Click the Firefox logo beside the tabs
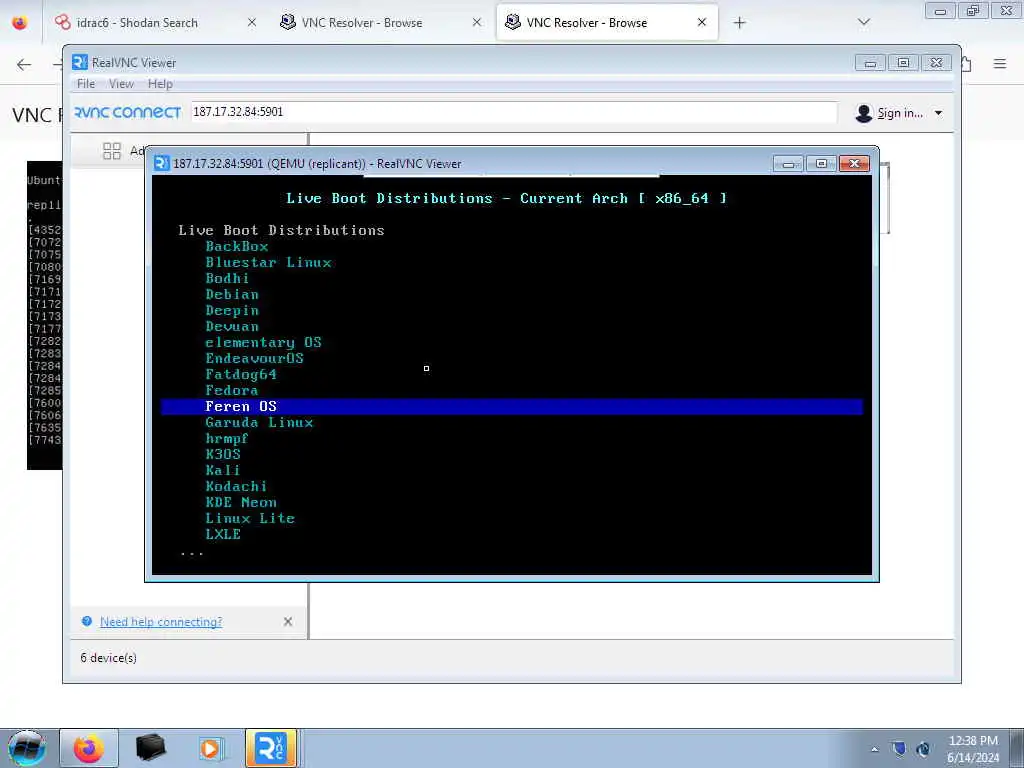The height and width of the screenshot is (768, 1024). (x=20, y=22)
